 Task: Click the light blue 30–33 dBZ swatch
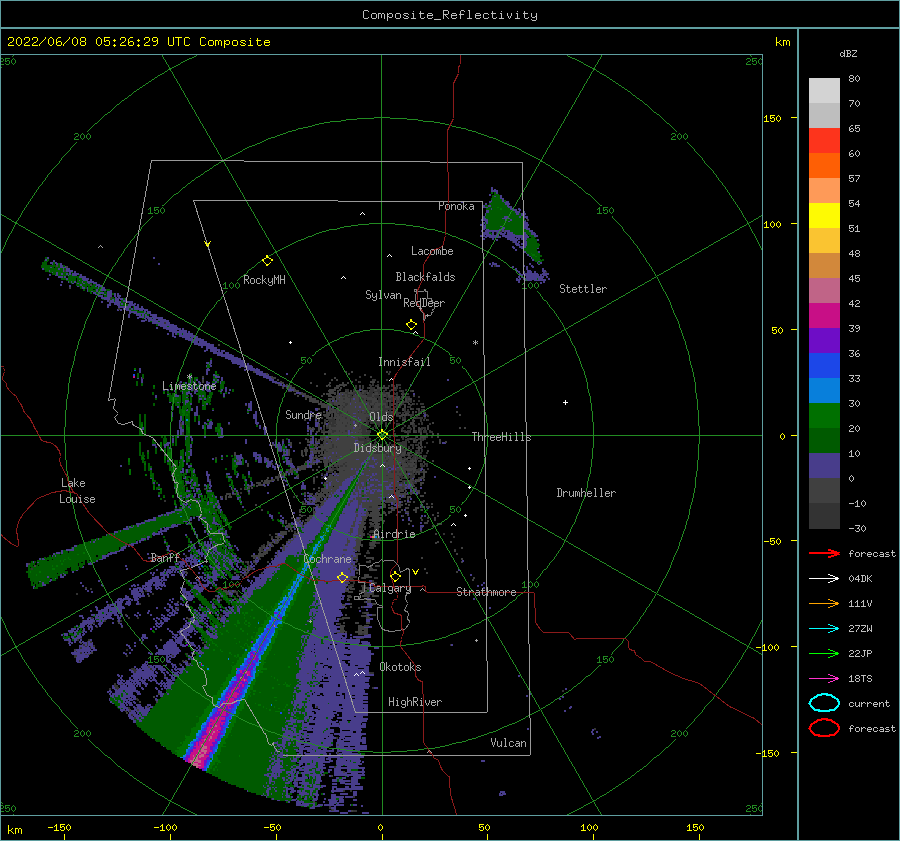coord(824,391)
